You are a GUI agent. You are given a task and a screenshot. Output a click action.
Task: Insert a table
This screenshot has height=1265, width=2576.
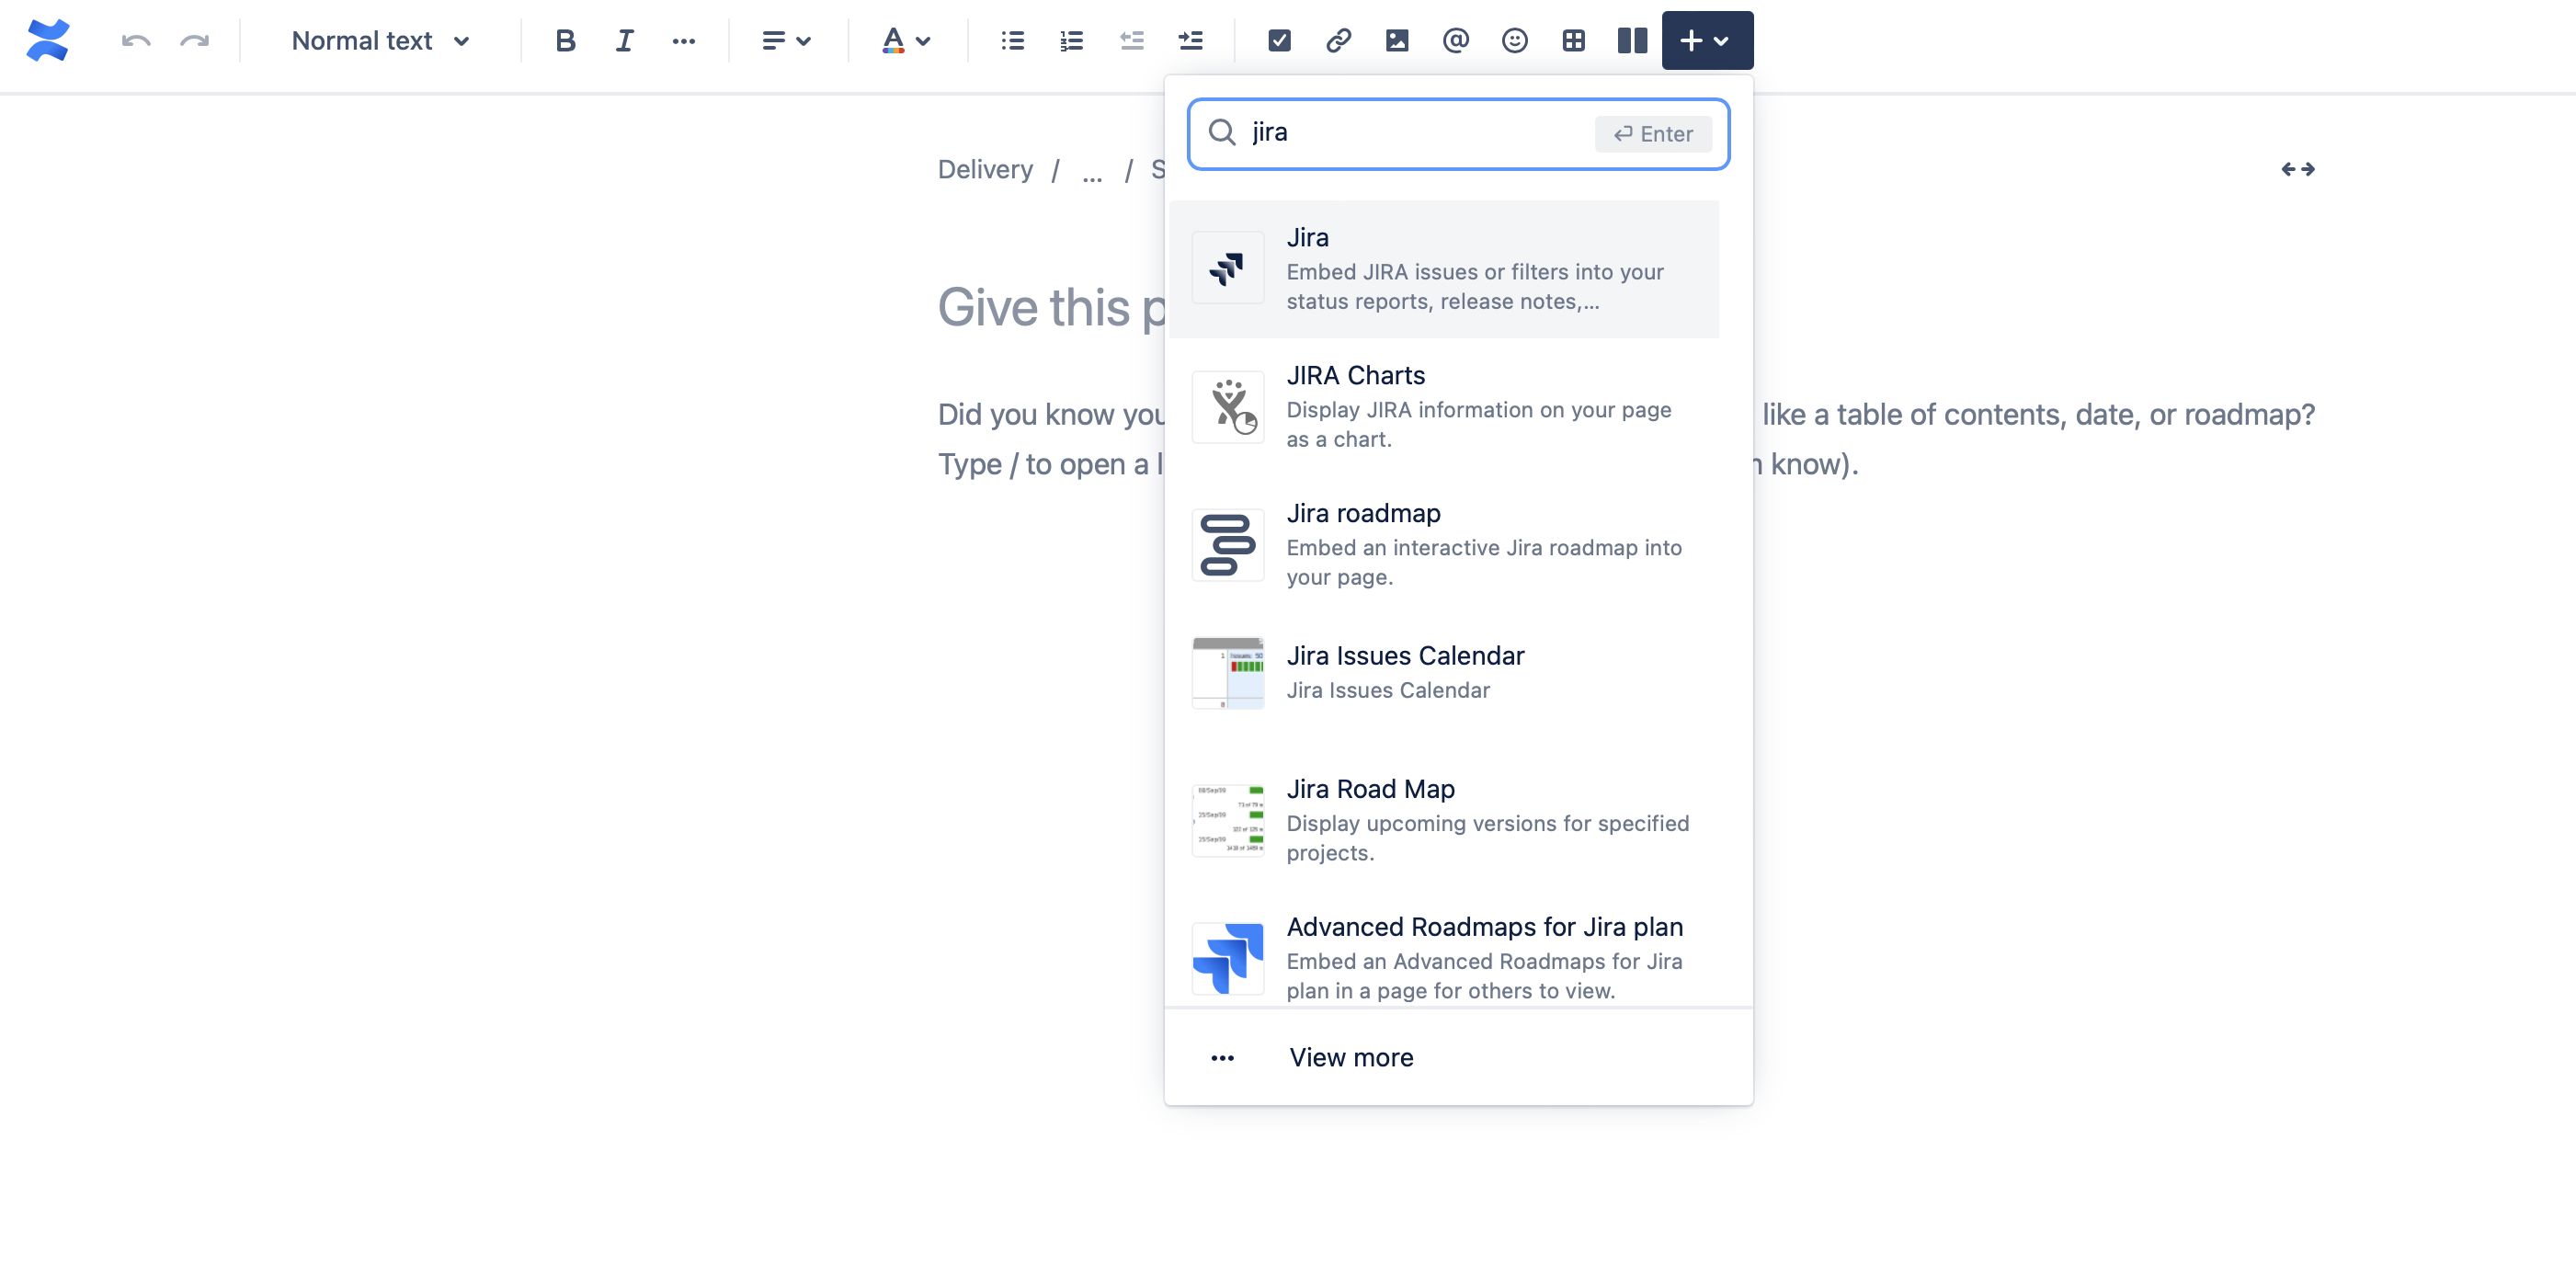point(1573,40)
